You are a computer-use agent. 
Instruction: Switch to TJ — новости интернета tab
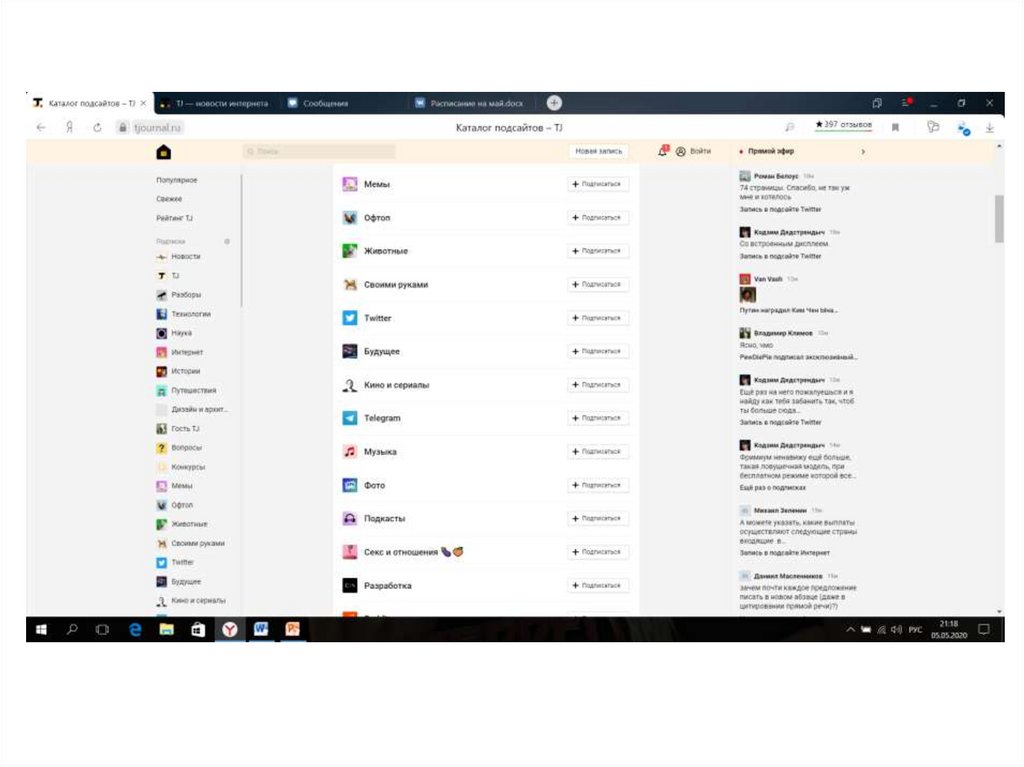point(215,103)
